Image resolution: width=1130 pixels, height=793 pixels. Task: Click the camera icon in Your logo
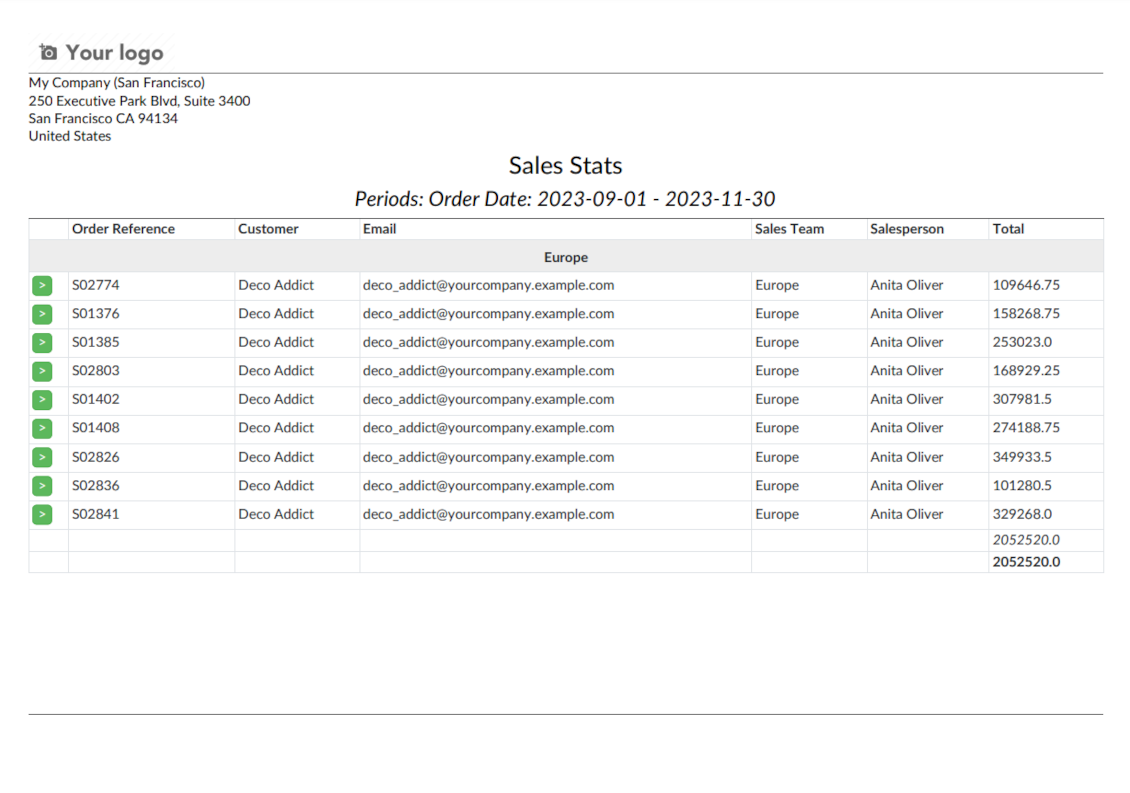coord(48,52)
